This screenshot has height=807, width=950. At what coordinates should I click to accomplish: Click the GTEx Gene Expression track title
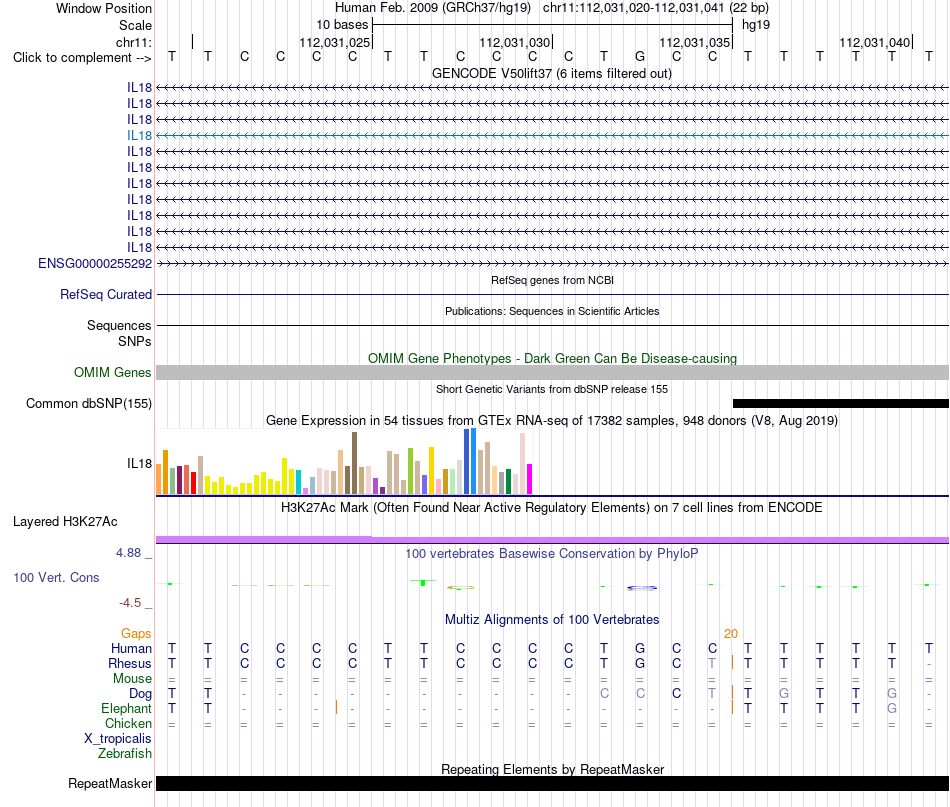pos(552,420)
